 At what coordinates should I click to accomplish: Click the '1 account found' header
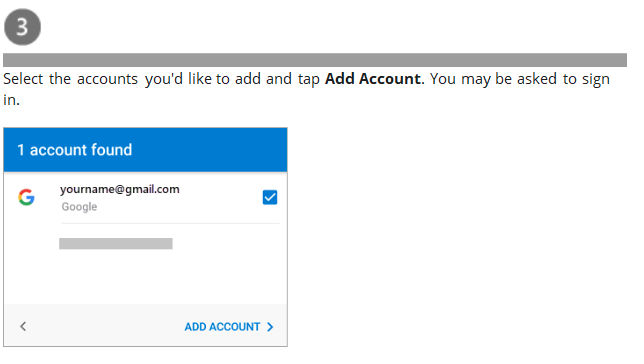pos(75,150)
